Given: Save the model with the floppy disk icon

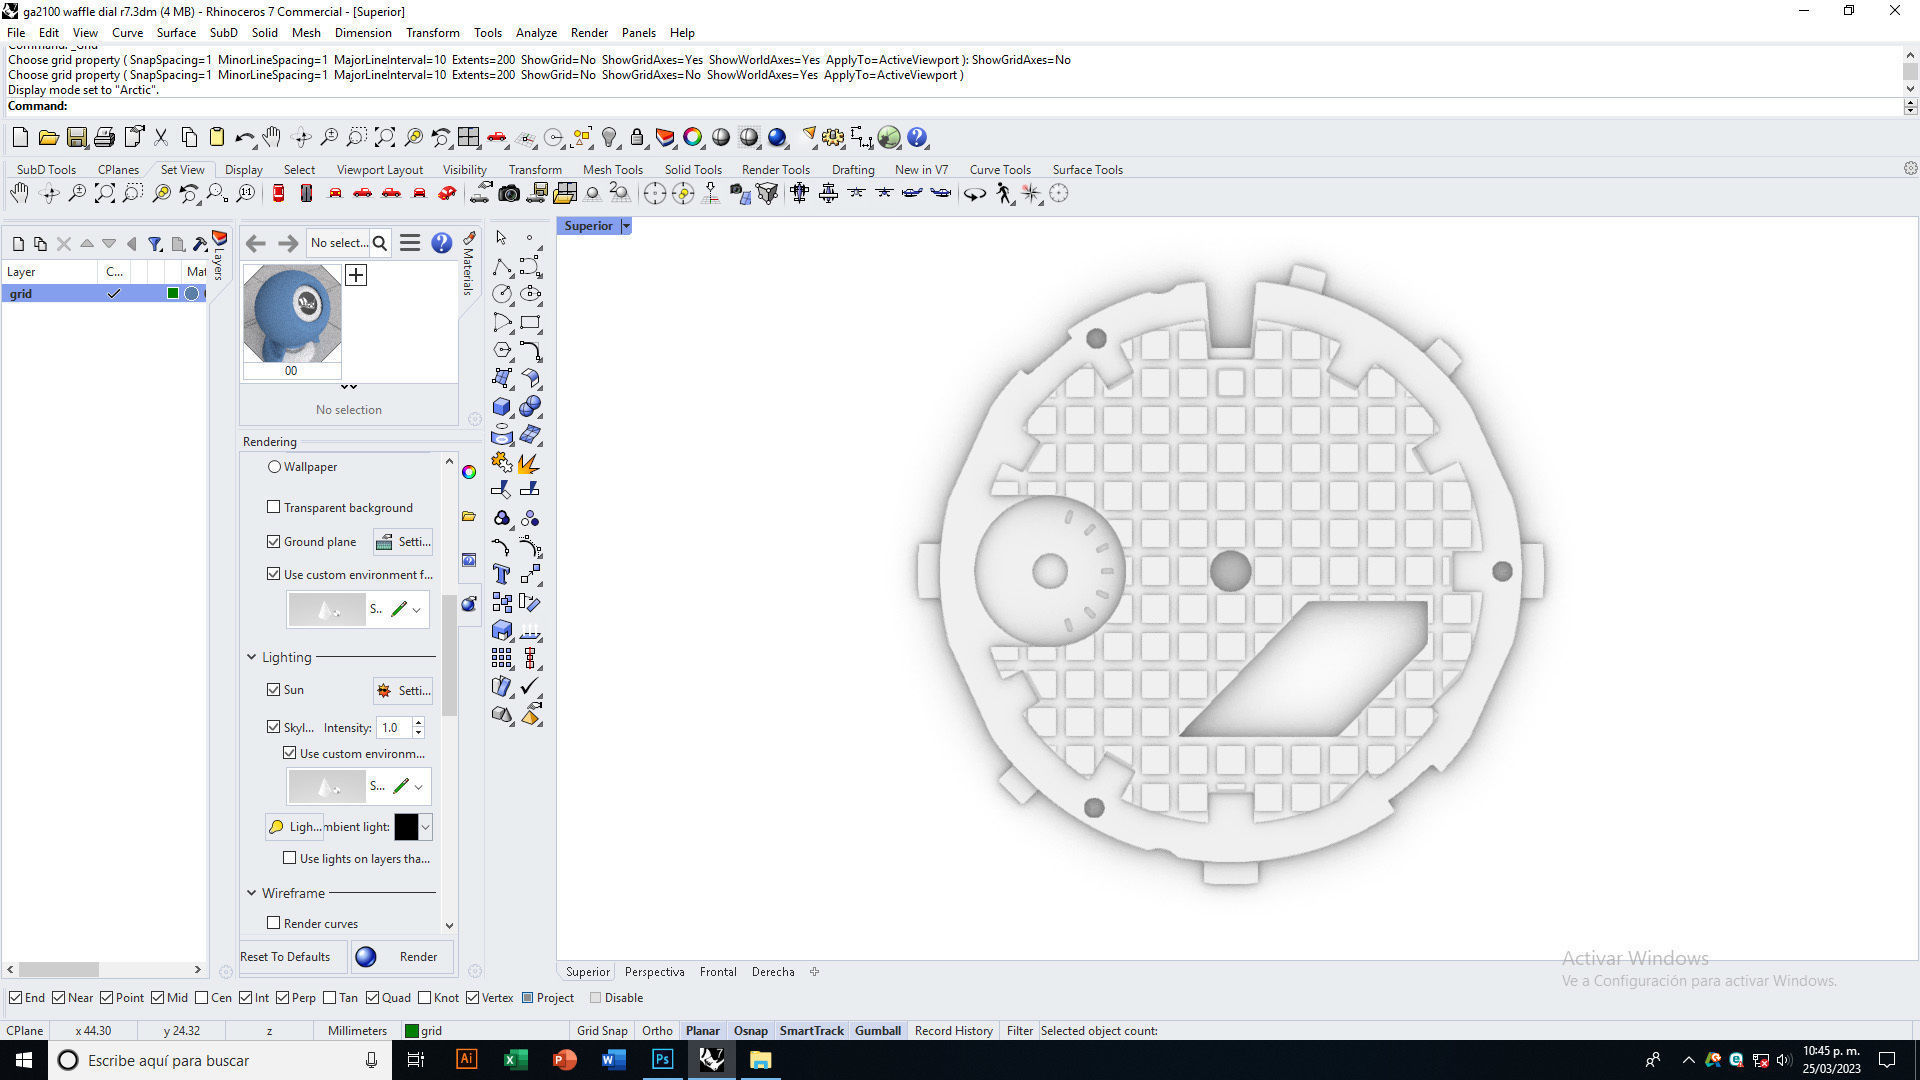Looking at the screenshot, I should [76, 138].
